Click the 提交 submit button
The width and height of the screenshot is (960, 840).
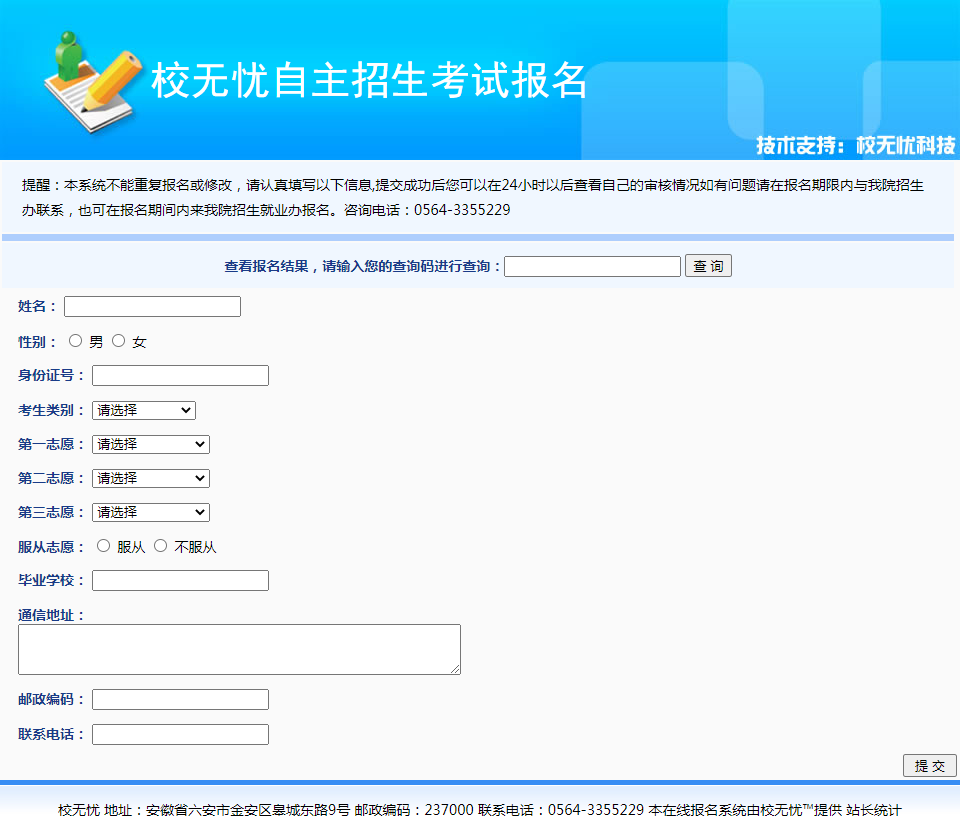tap(929, 766)
